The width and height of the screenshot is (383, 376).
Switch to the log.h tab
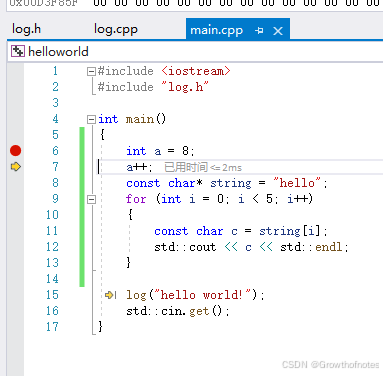tap(26, 29)
